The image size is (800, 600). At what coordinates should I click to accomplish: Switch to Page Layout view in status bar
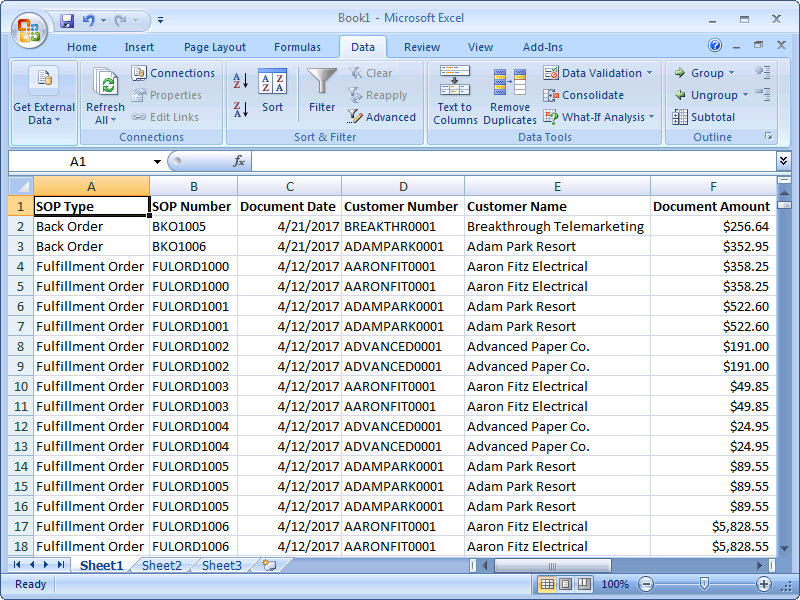pyautogui.click(x=565, y=584)
